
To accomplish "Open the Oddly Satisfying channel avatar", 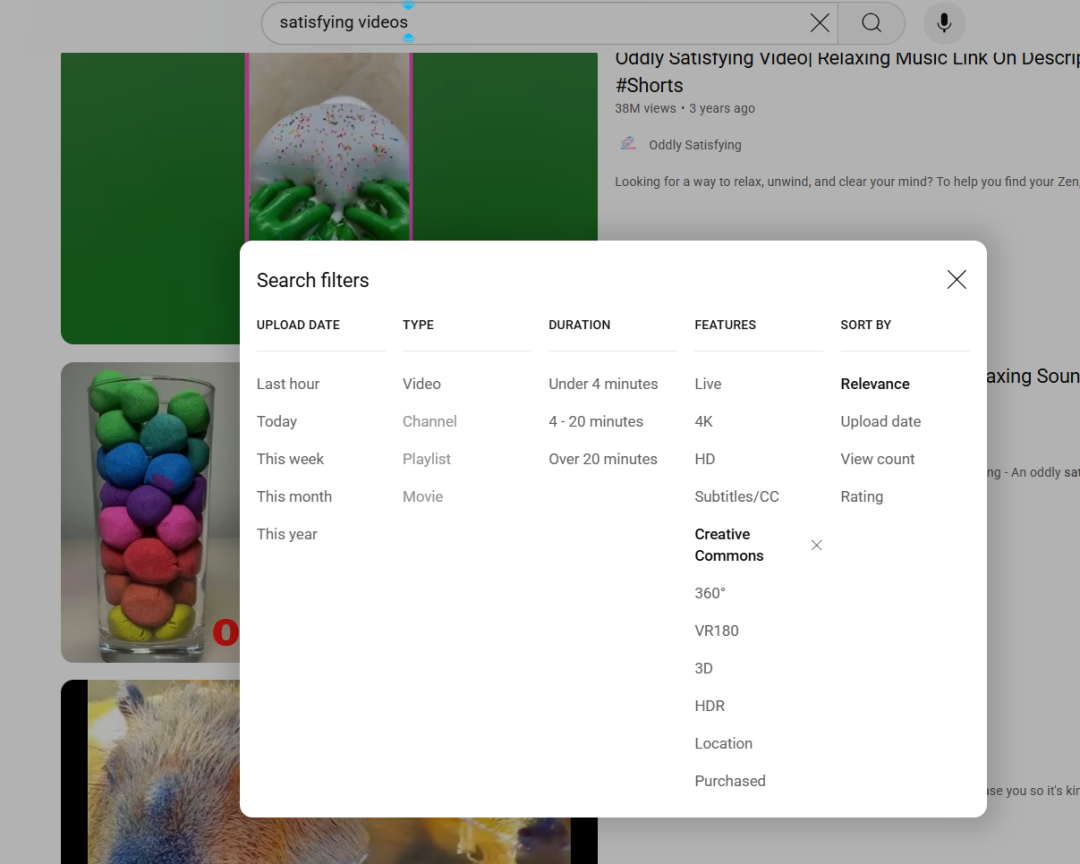I will pos(628,144).
